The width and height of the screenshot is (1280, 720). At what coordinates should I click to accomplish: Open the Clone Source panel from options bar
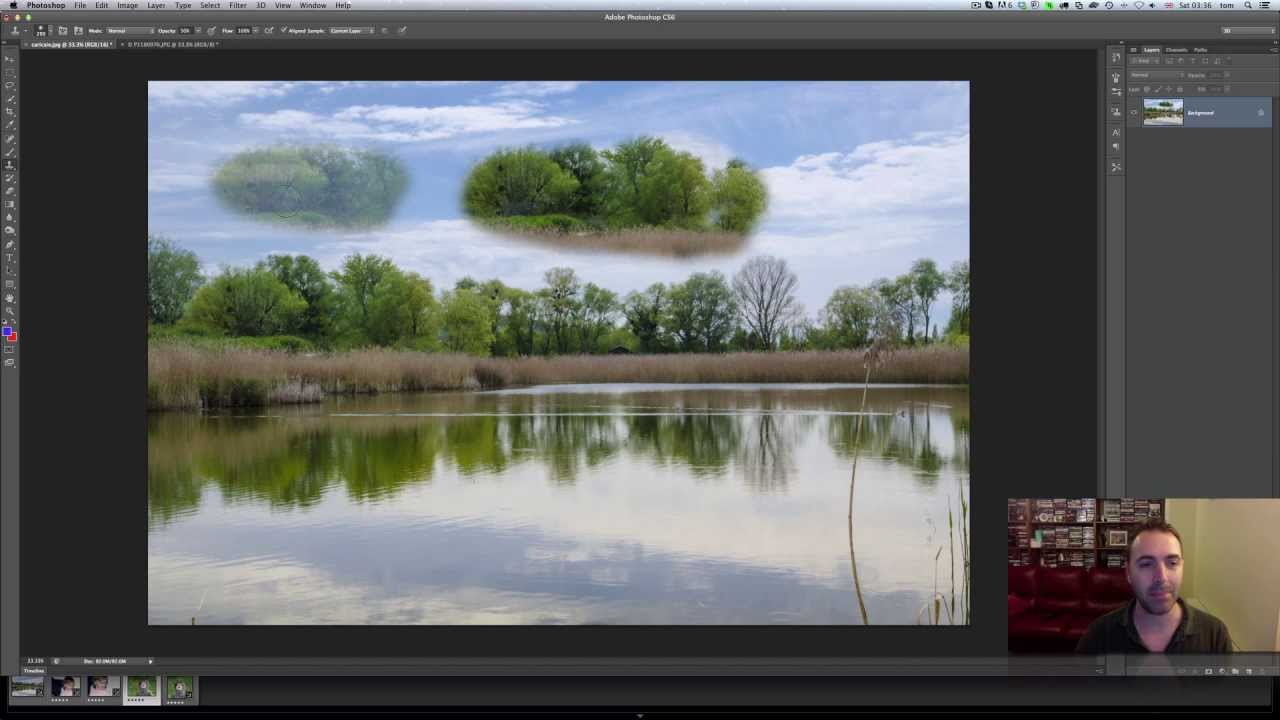point(78,30)
